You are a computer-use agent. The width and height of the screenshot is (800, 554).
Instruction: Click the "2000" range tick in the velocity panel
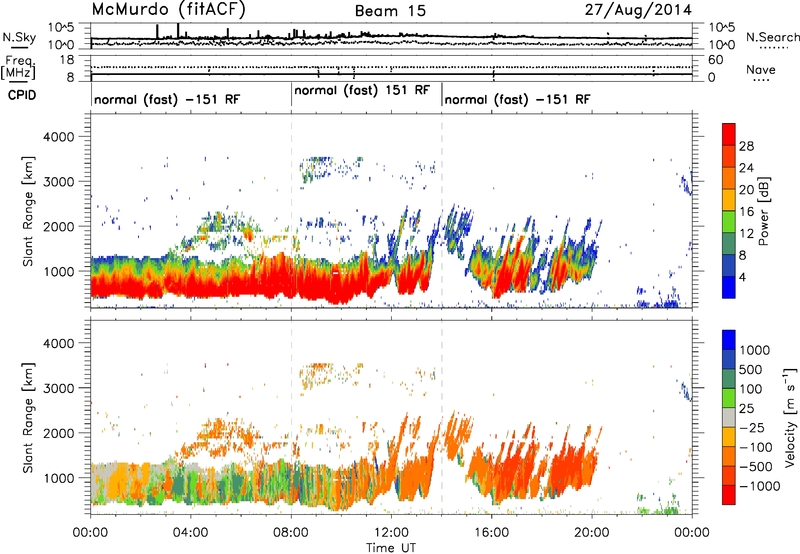58,433
